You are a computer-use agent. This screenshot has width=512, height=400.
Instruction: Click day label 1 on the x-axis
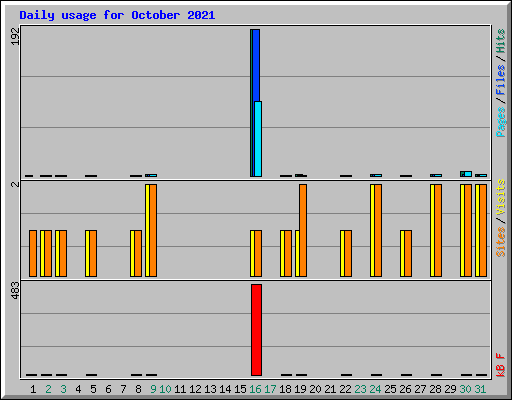[x=33, y=389]
